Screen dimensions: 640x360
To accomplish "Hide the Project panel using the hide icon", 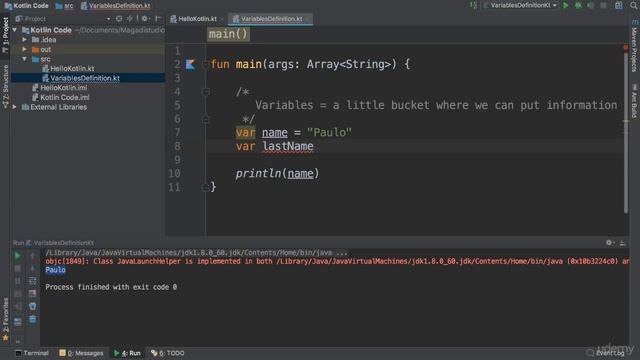I will pyautogui.click(x=158, y=19).
